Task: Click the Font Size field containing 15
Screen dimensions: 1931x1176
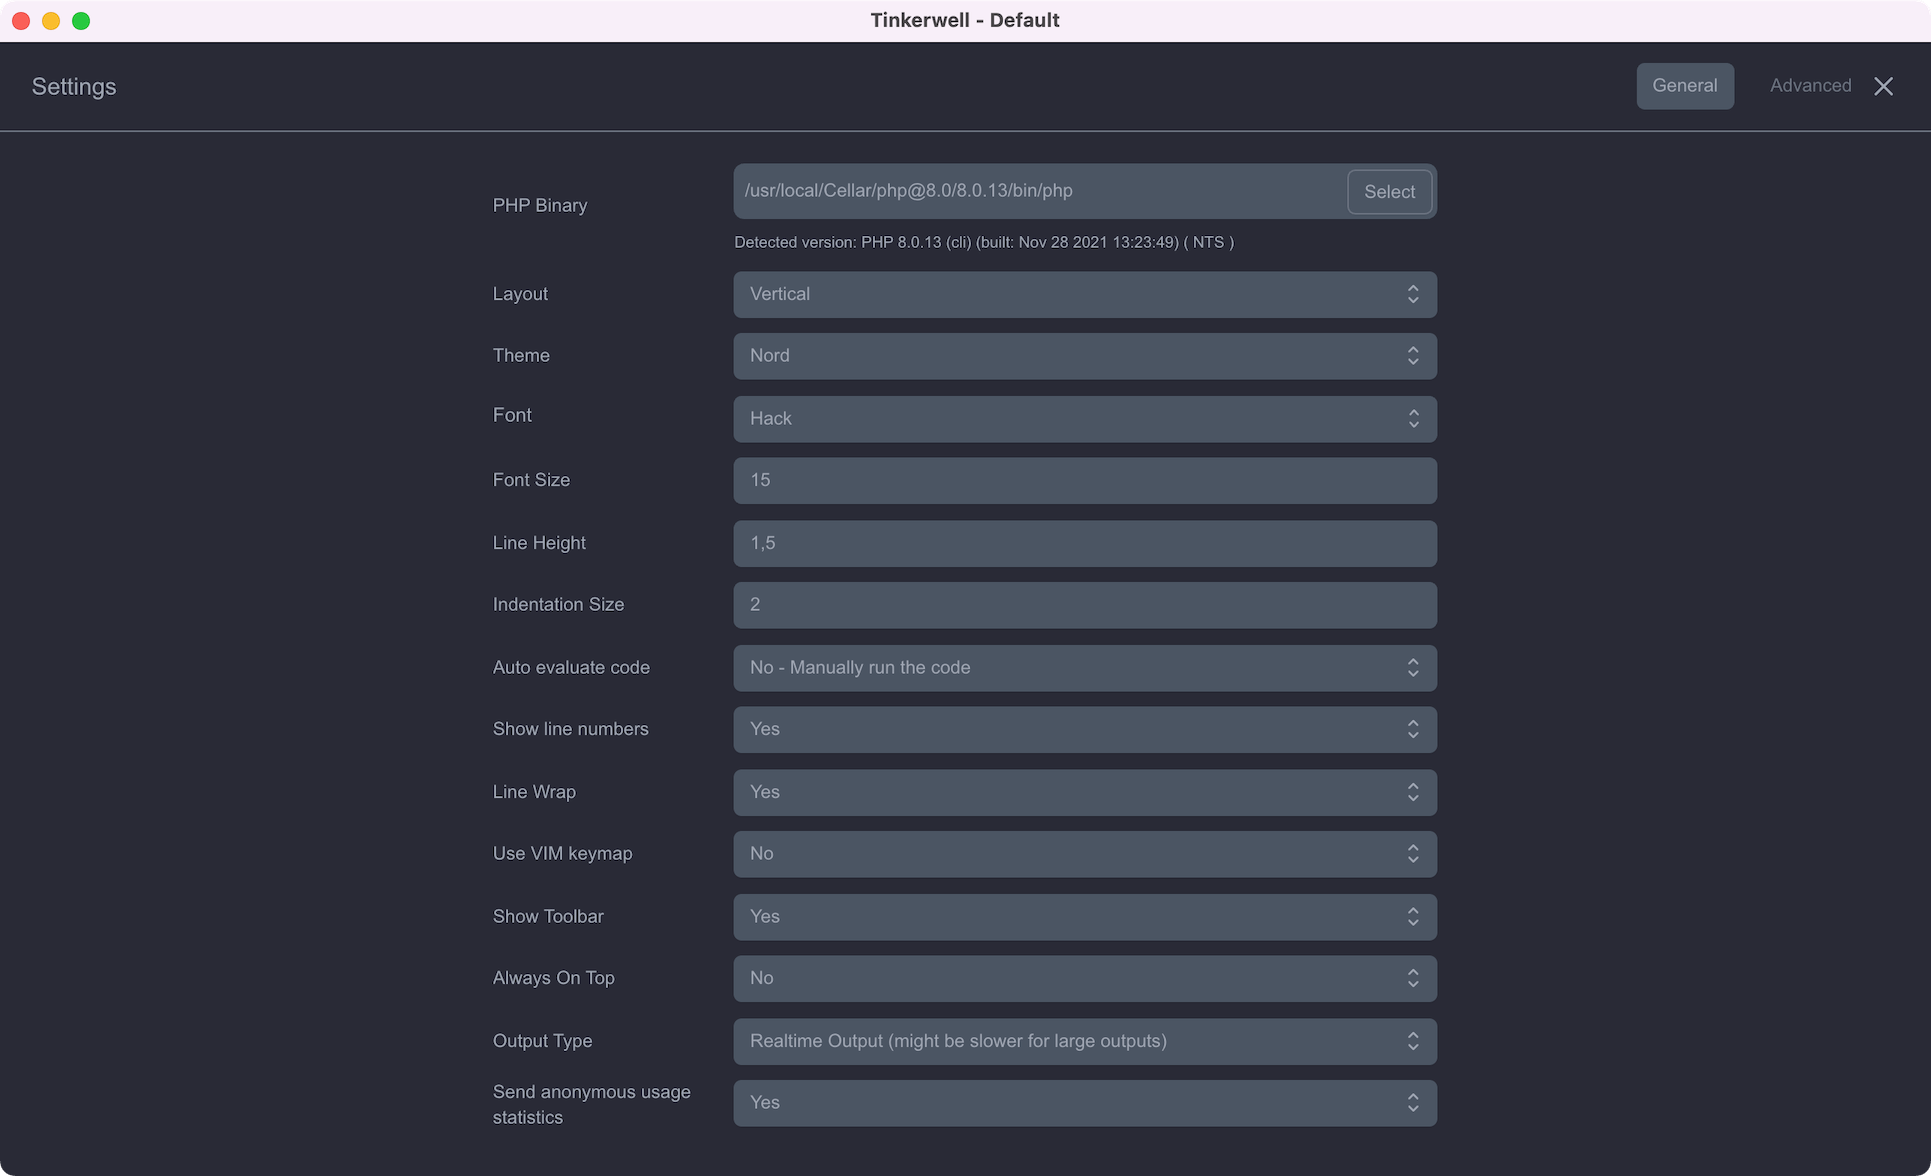Action: tap(1085, 481)
